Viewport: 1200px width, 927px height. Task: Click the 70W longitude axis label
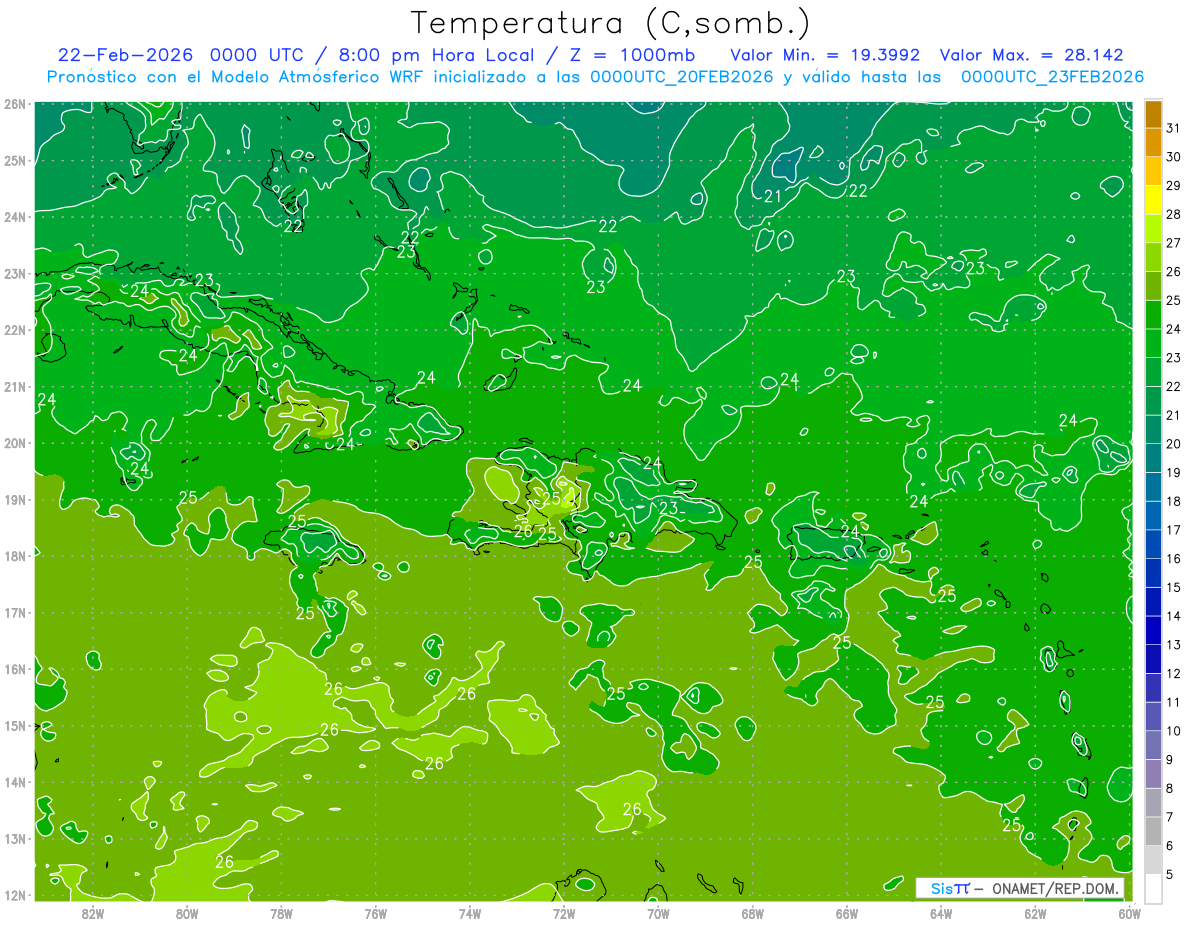658,913
